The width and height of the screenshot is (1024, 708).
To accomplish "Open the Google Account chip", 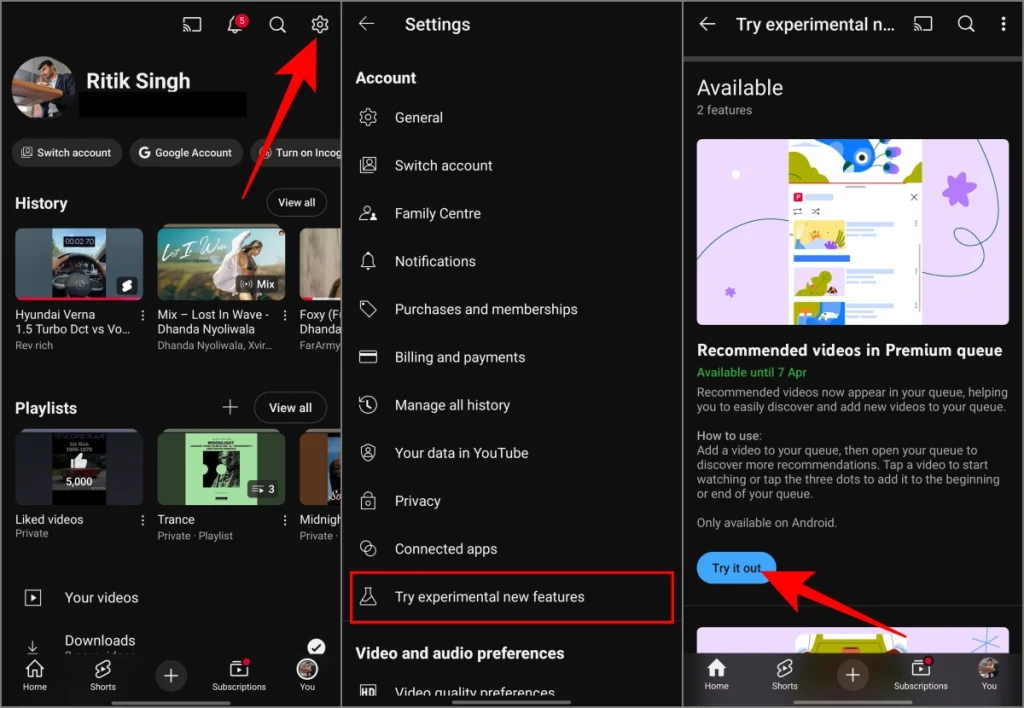I will 185,152.
